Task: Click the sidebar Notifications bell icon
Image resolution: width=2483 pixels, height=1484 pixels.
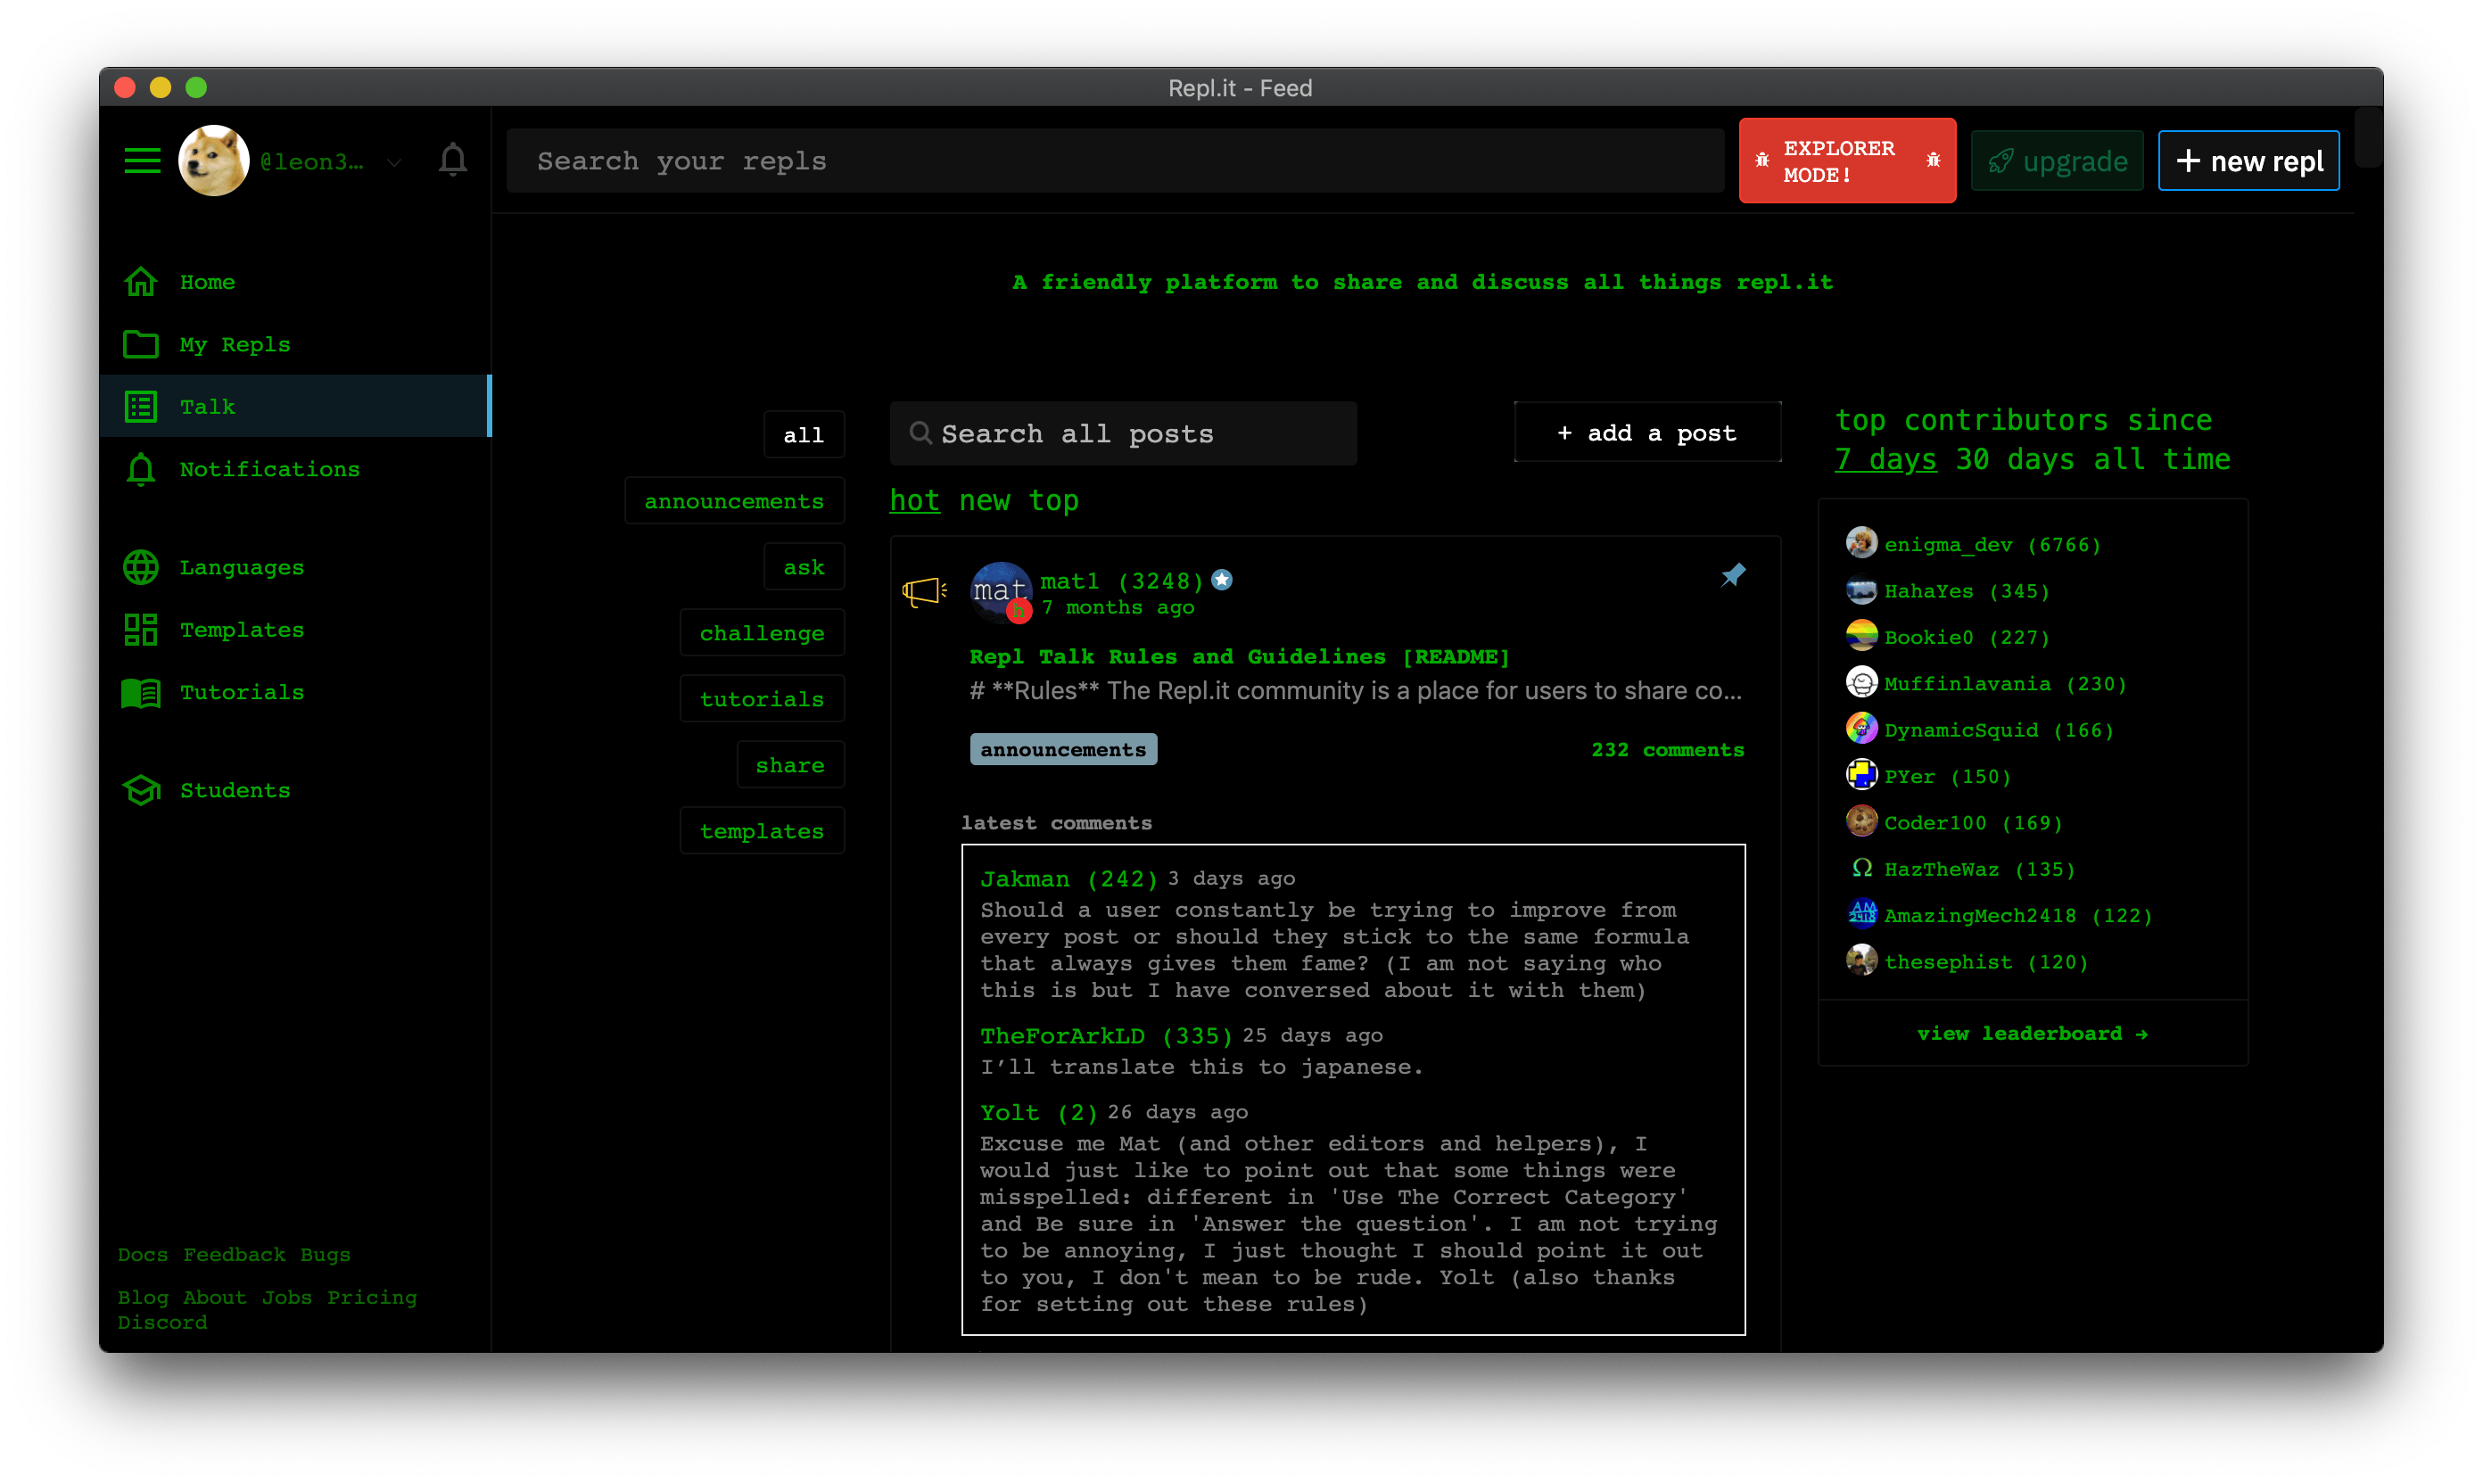Action: click(x=141, y=469)
